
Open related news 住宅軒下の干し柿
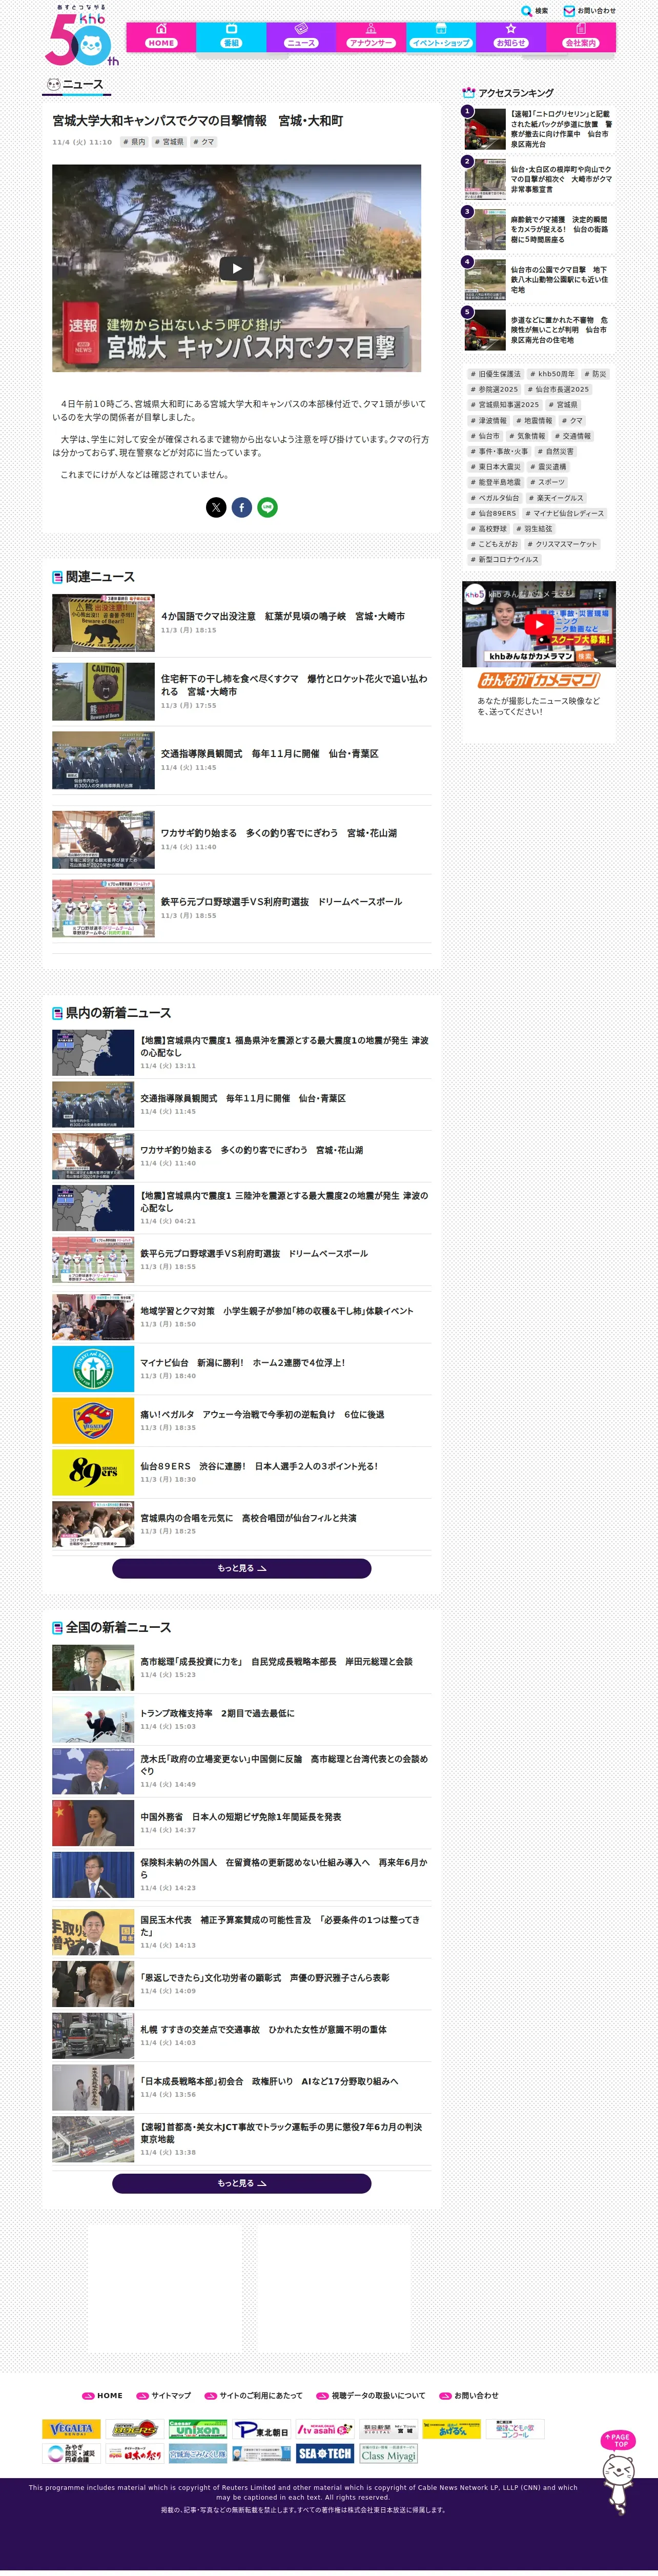point(241,691)
